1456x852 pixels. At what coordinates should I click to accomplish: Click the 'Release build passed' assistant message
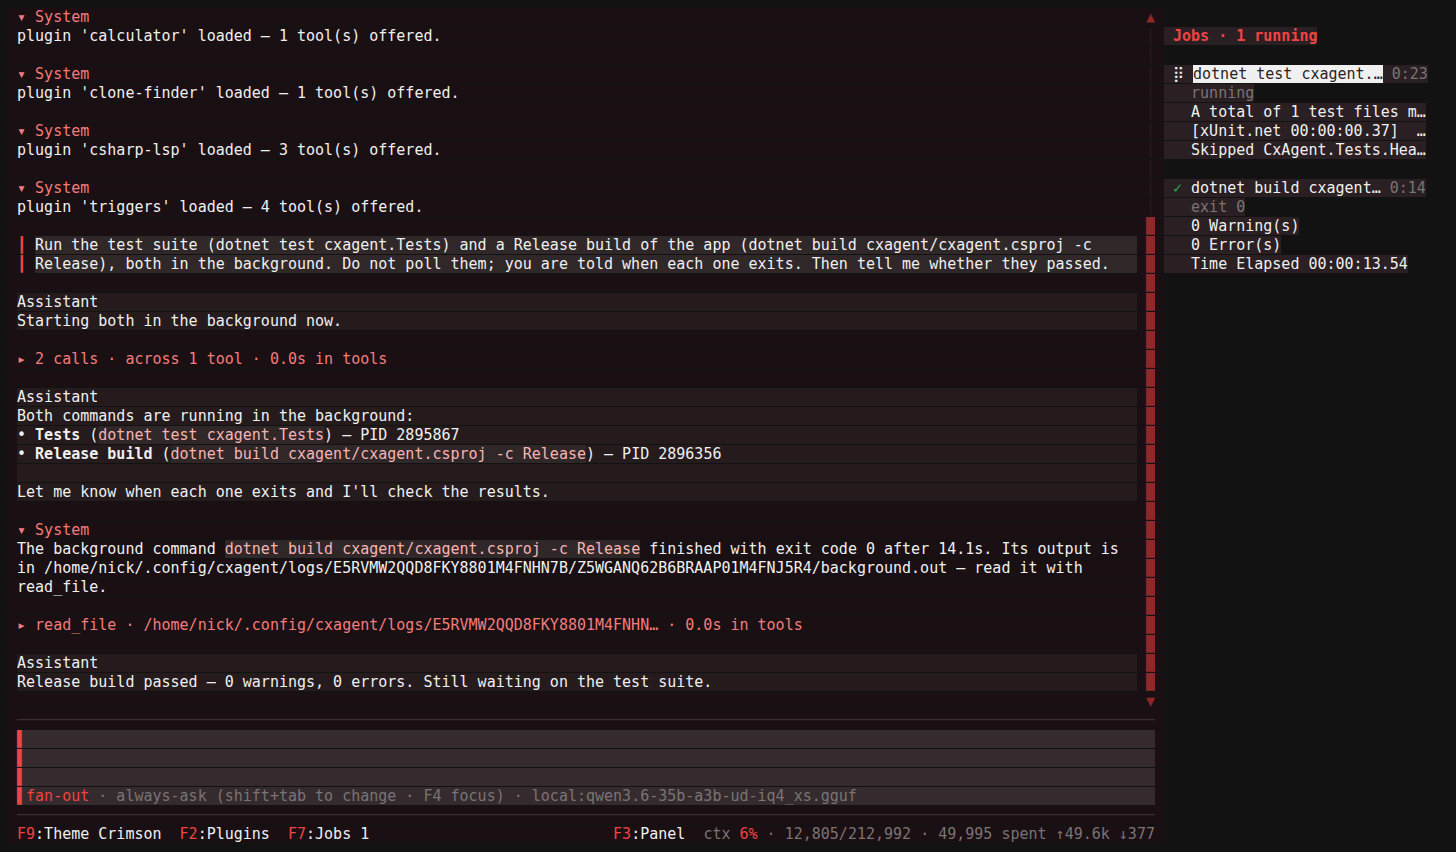pyautogui.click(x=364, y=682)
